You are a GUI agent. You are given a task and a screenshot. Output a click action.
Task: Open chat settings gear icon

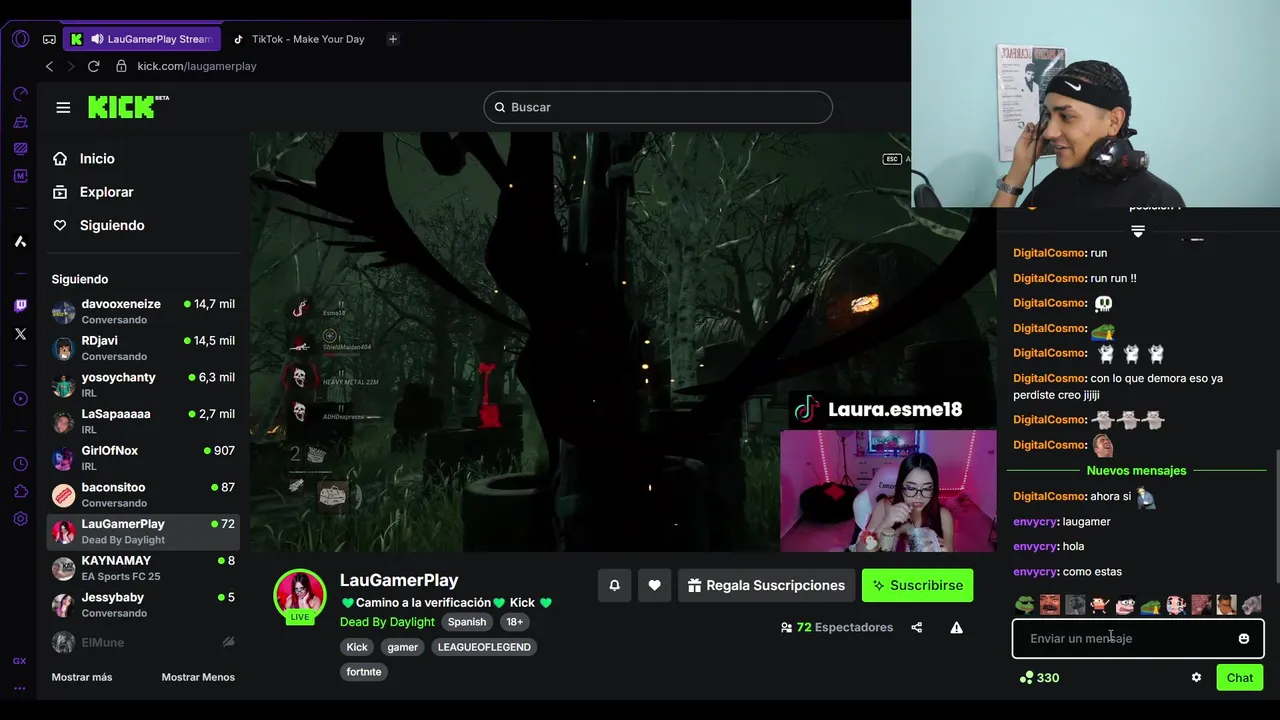pyautogui.click(x=1196, y=678)
